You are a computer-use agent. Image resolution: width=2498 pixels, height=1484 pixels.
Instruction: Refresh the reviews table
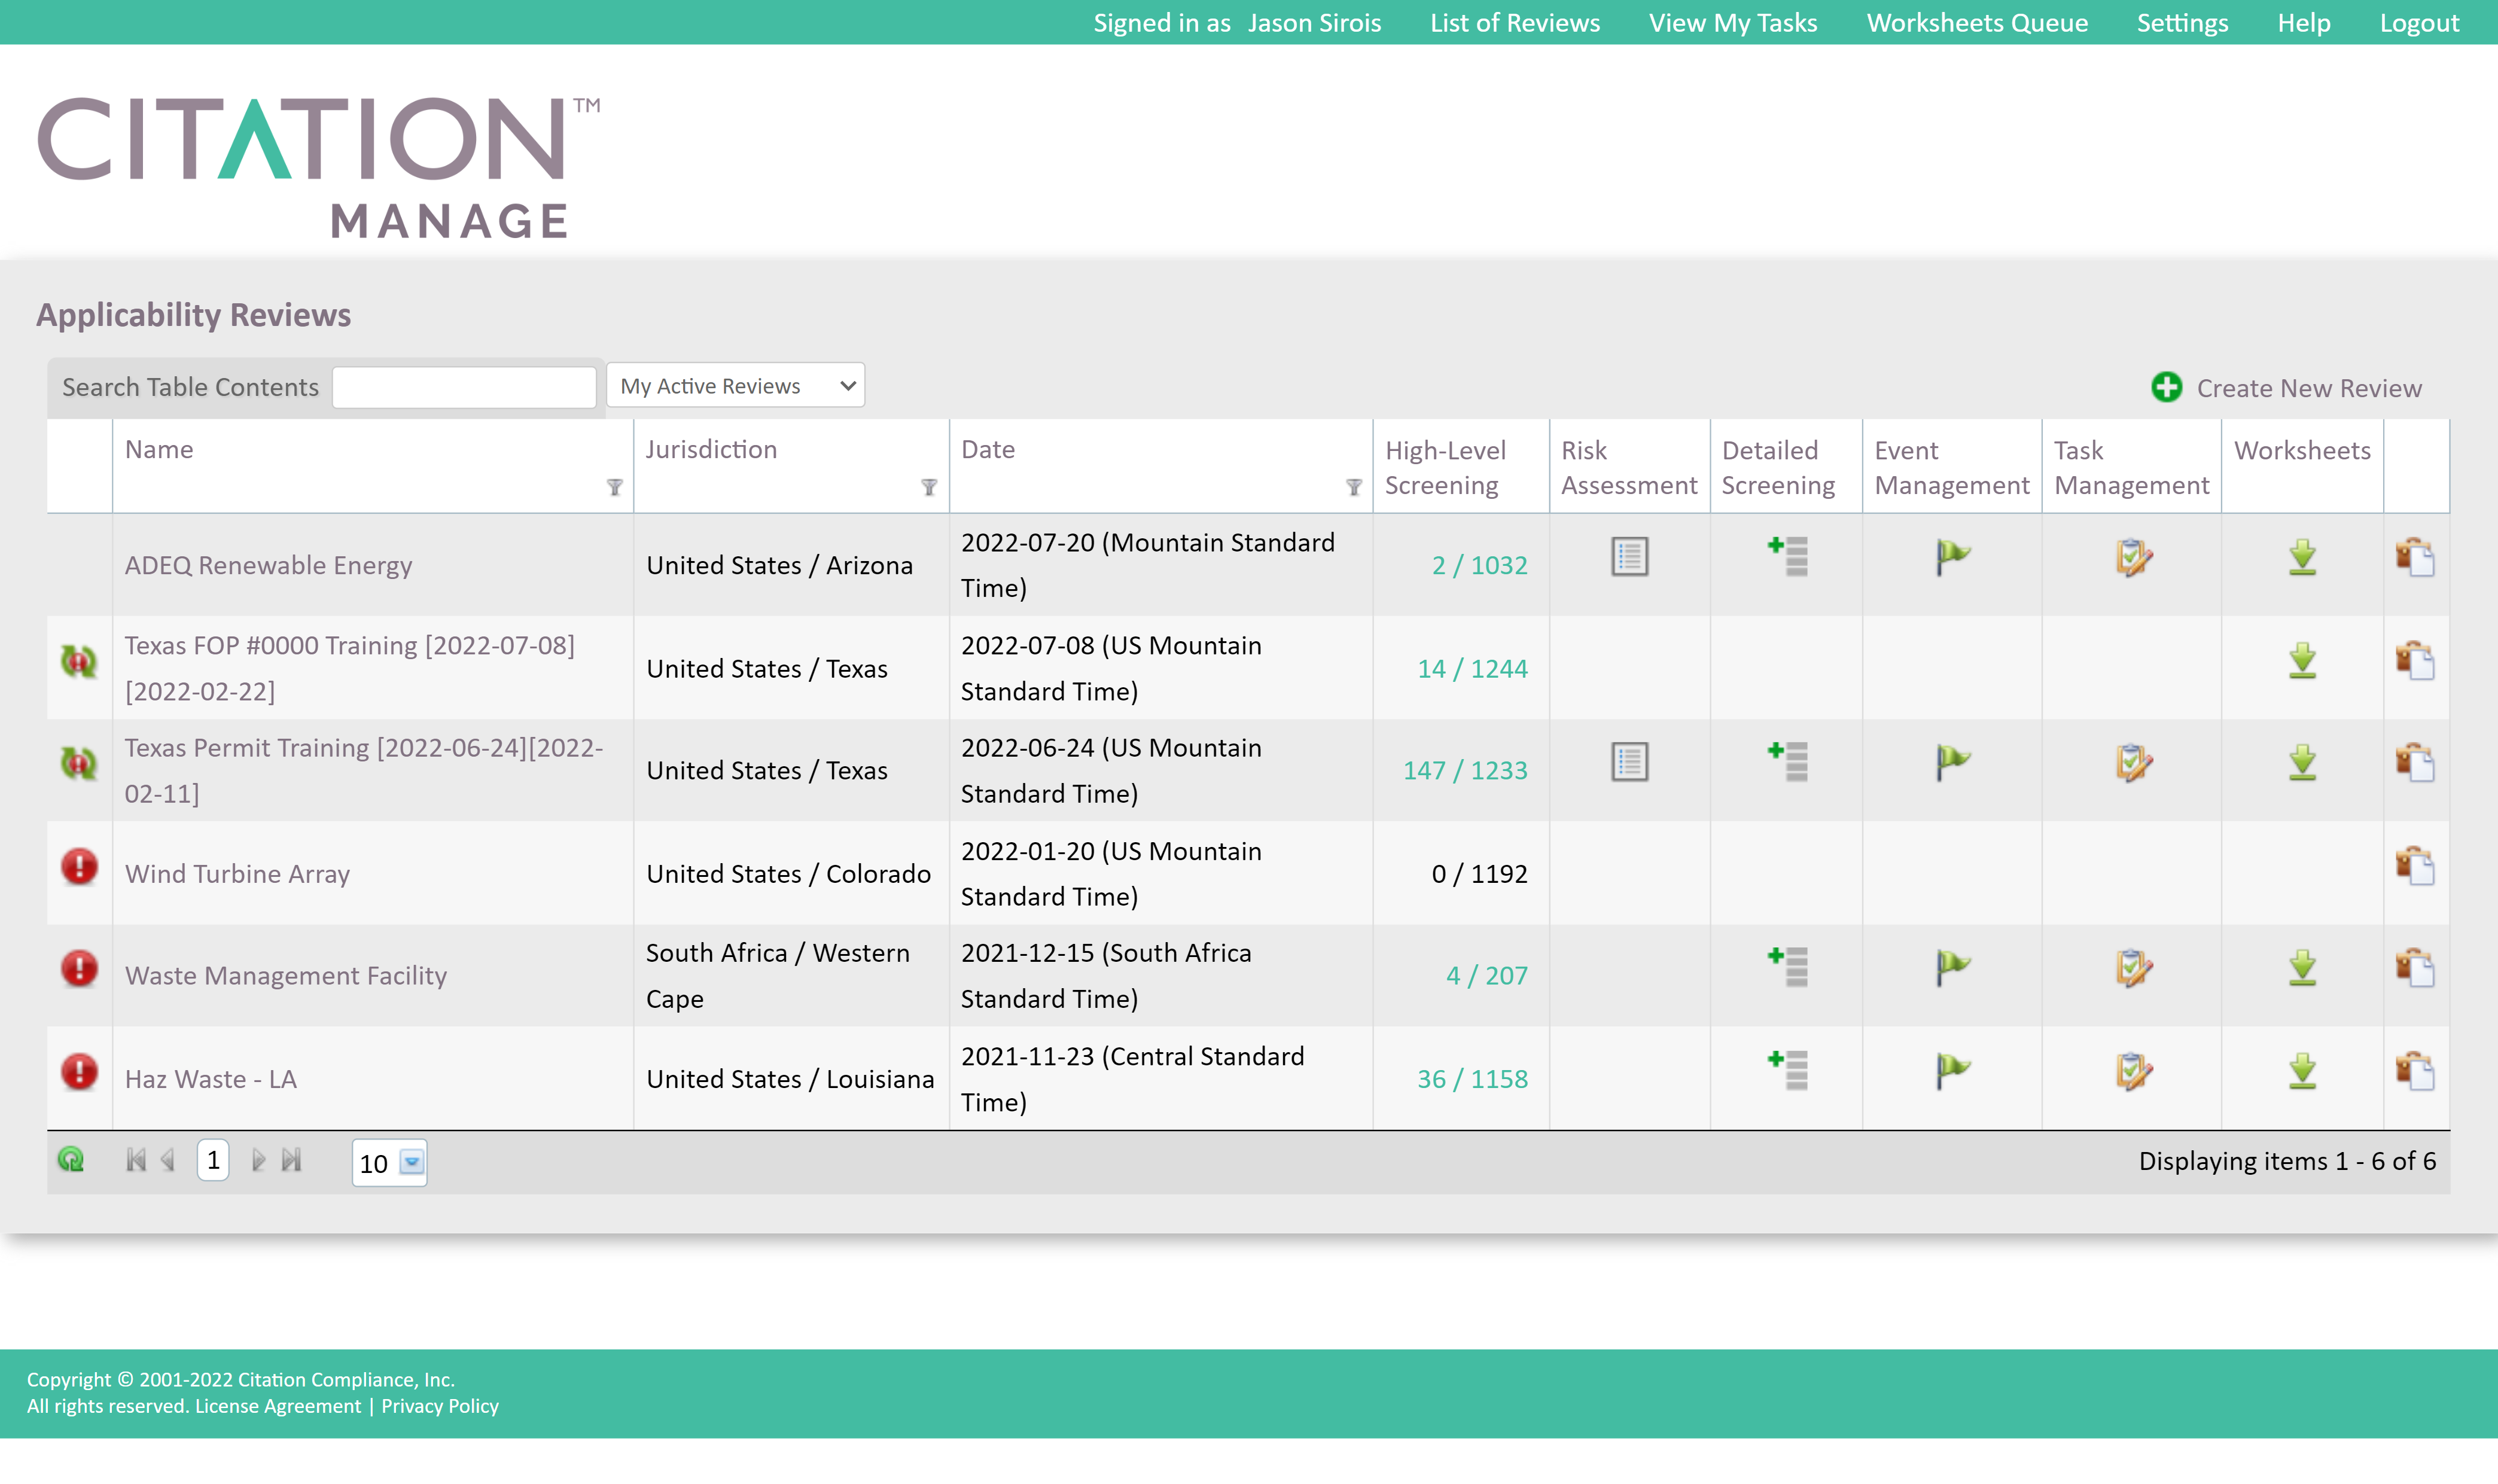[x=71, y=1160]
